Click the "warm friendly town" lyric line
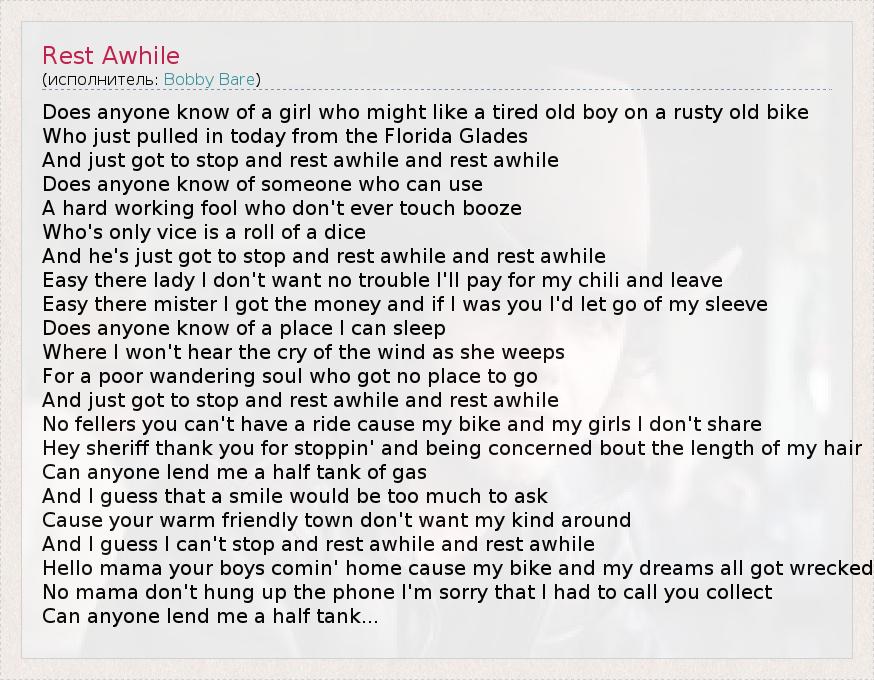The image size is (874, 680). point(336,520)
